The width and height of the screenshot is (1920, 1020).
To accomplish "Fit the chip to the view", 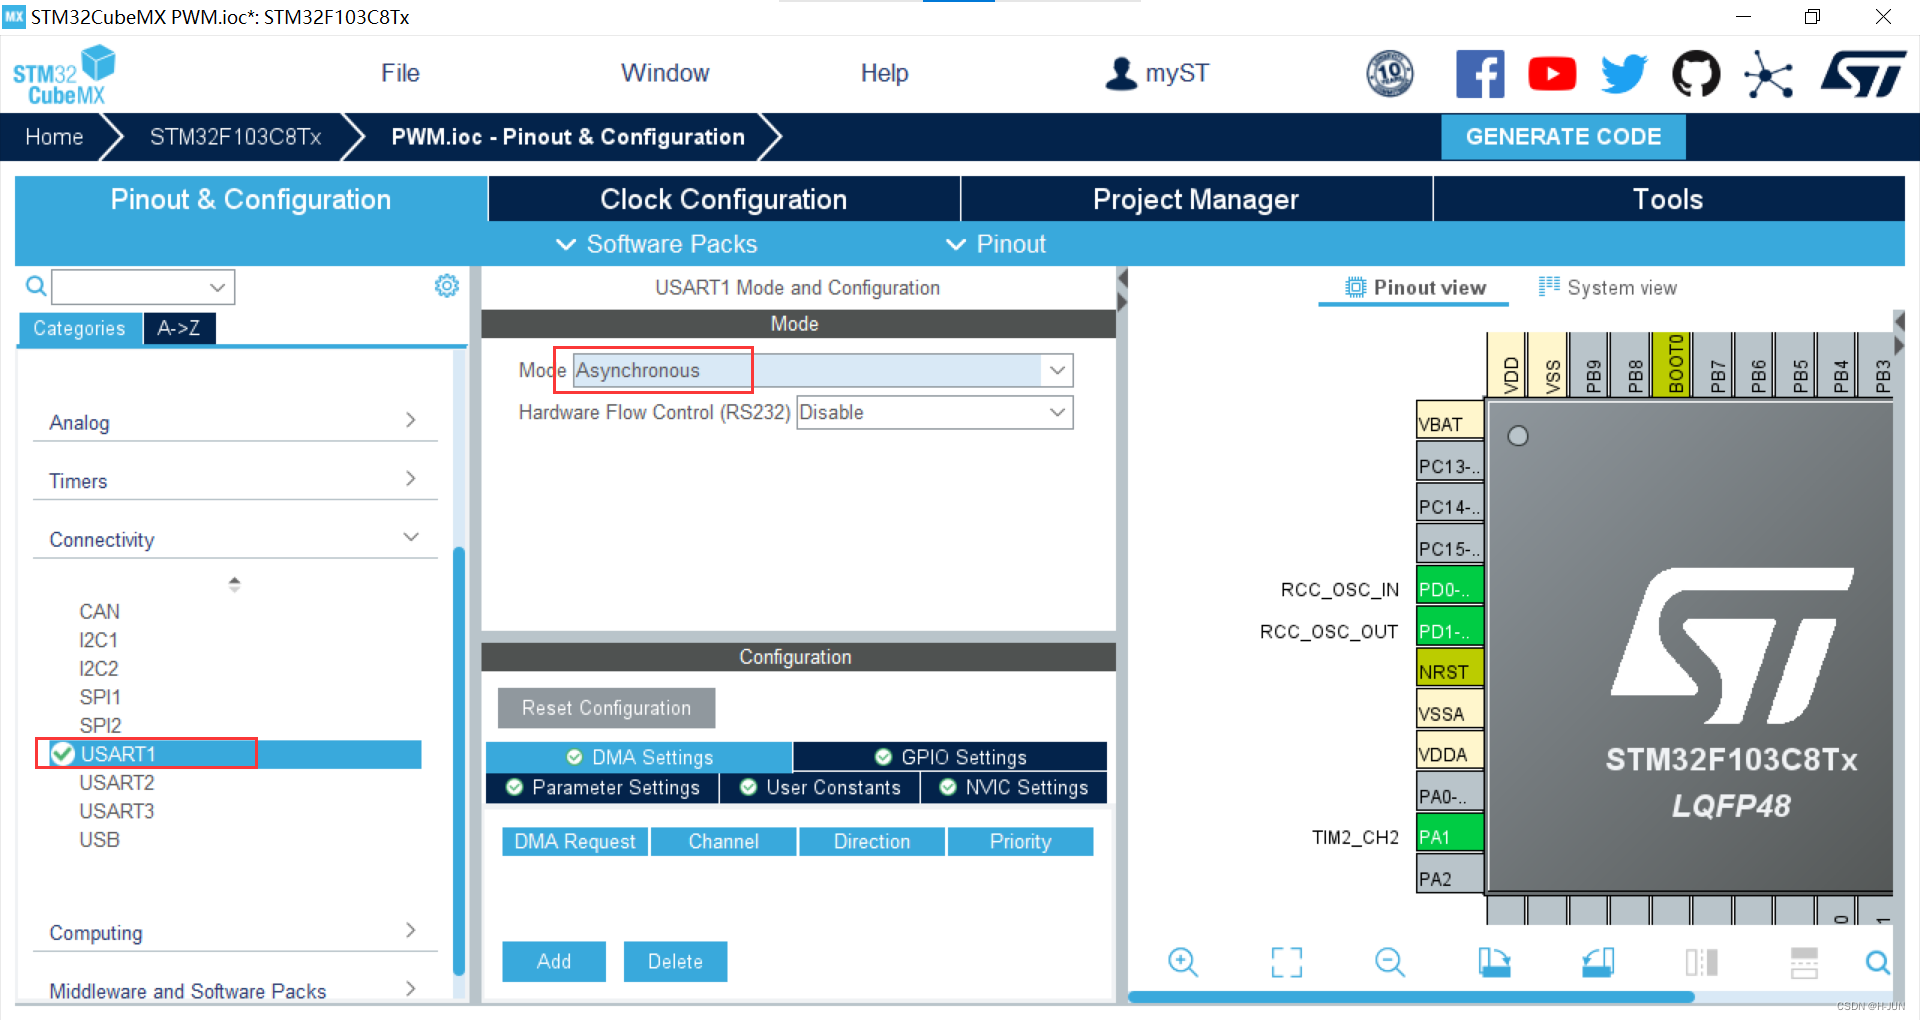I will click(x=1287, y=962).
